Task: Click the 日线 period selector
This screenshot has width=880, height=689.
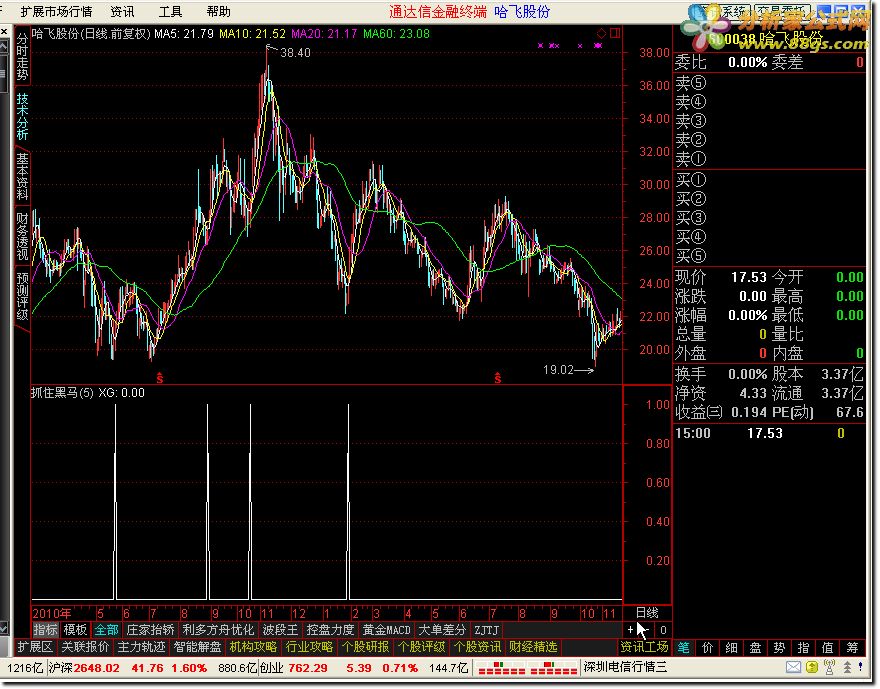Action: tap(647, 613)
